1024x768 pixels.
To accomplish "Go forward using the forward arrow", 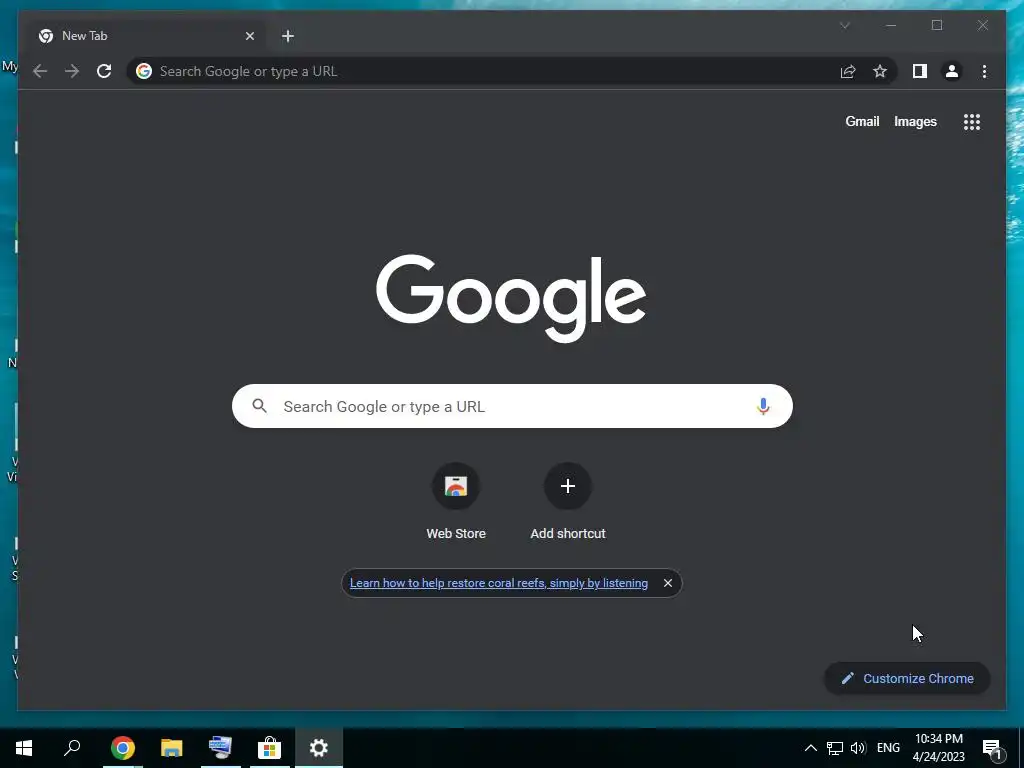I will (x=72, y=71).
